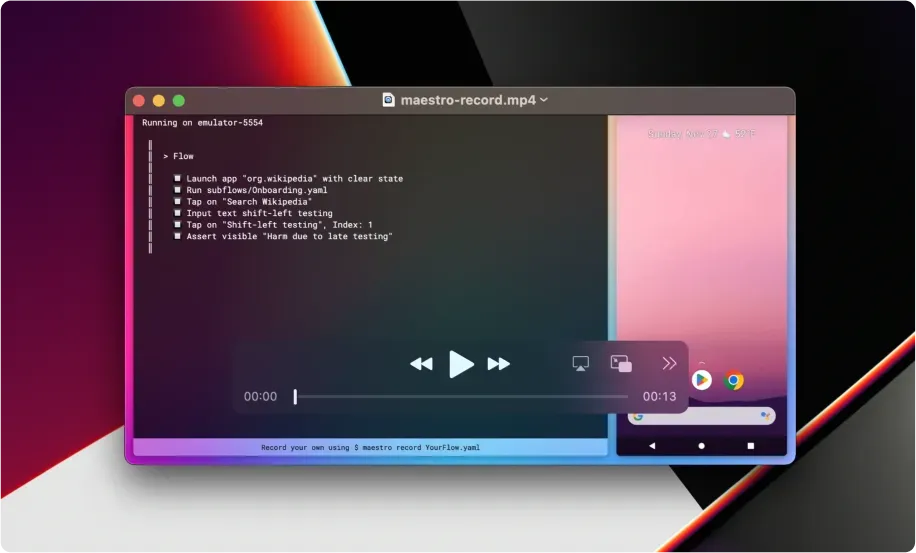916x553 pixels.
Task: Minimize the video player window
Action: [x=159, y=100]
